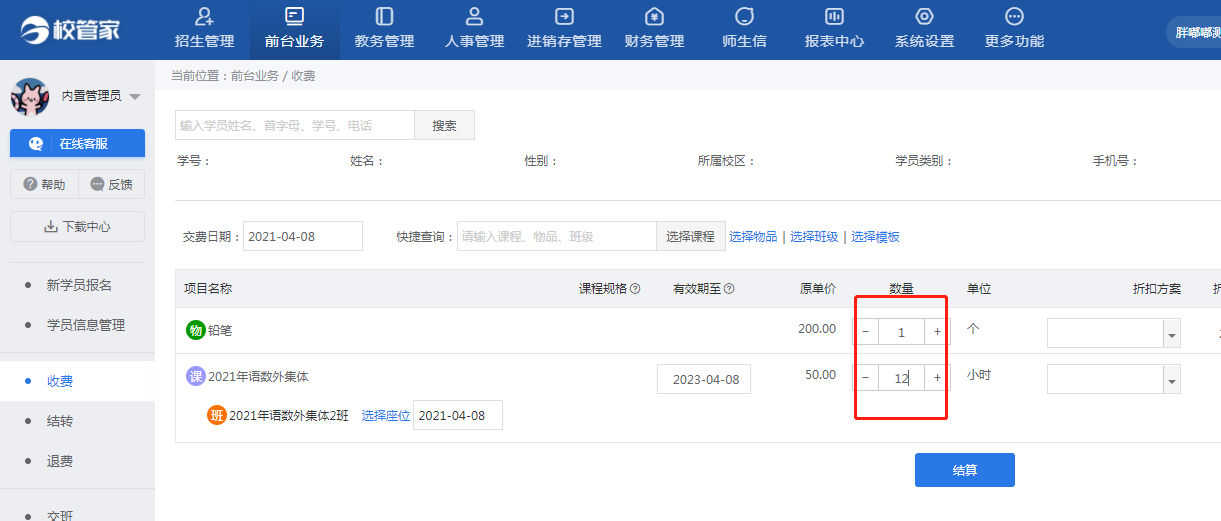Click the 帮助 help button
Viewport: 1221px width, 521px height.
click(x=43, y=184)
